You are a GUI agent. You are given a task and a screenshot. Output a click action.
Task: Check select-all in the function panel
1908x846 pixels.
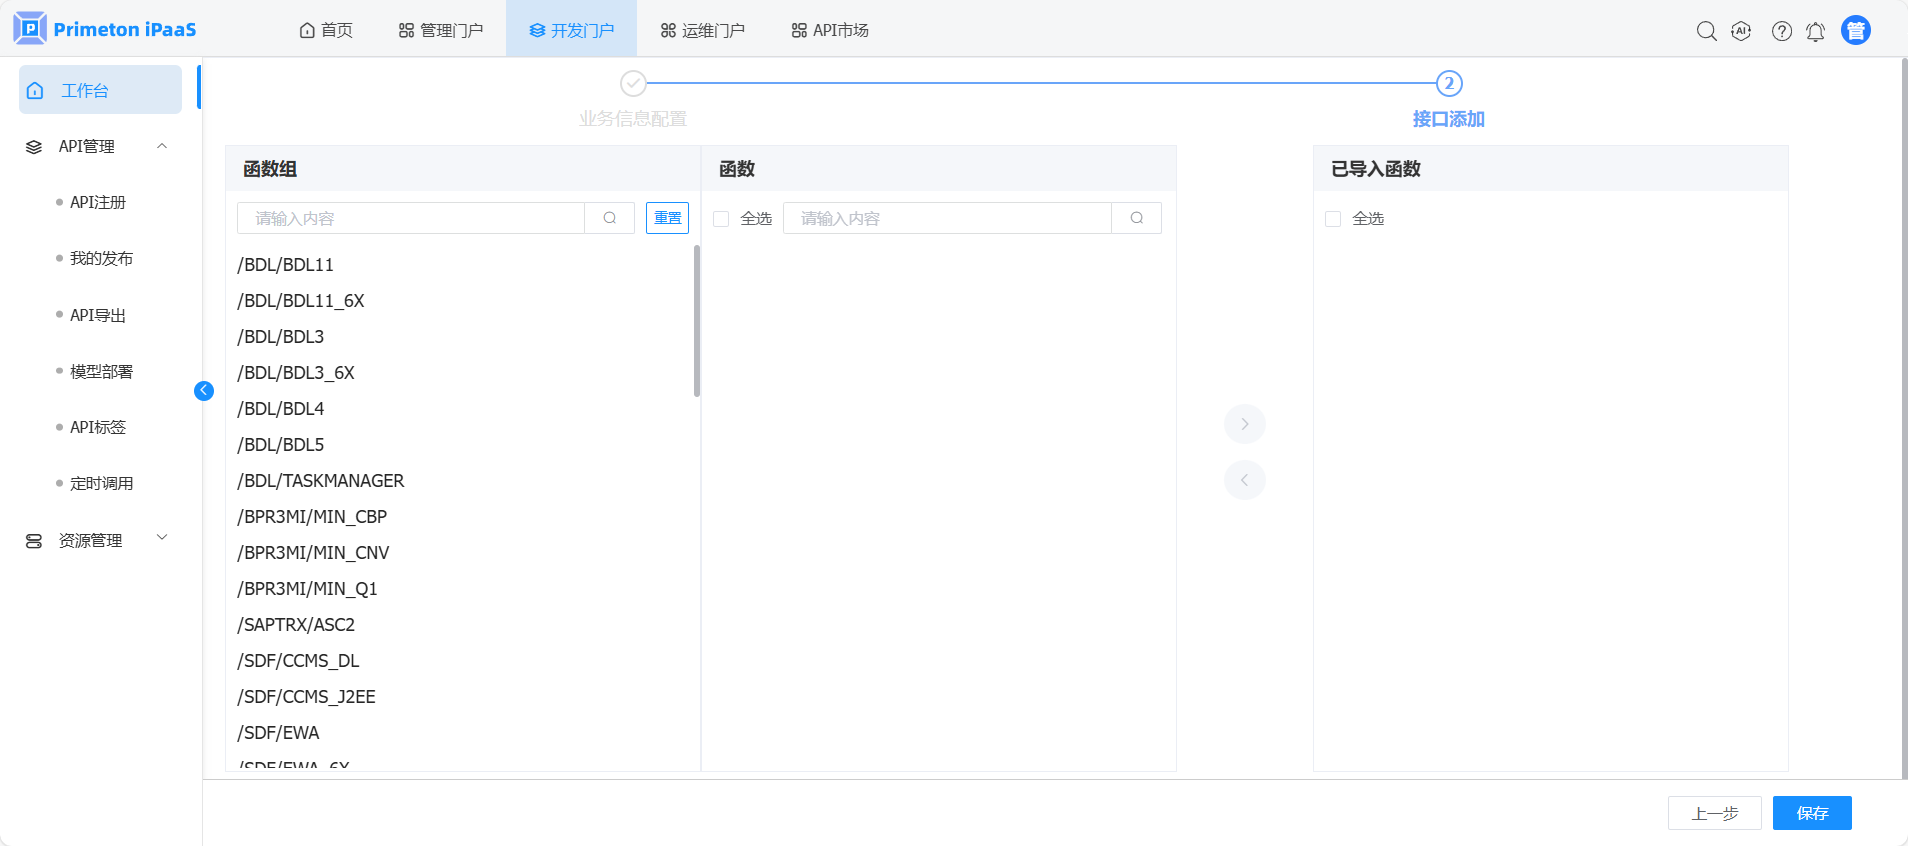tap(721, 219)
